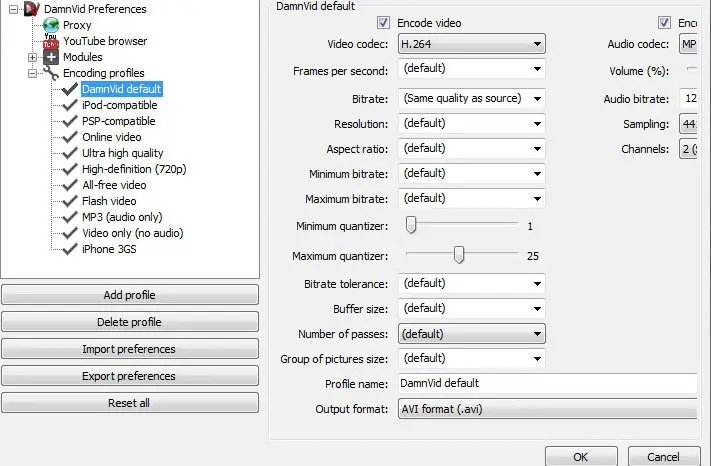Click the checkmark icon beside iPhone 3GS
The image size is (711, 466).
pos(70,249)
